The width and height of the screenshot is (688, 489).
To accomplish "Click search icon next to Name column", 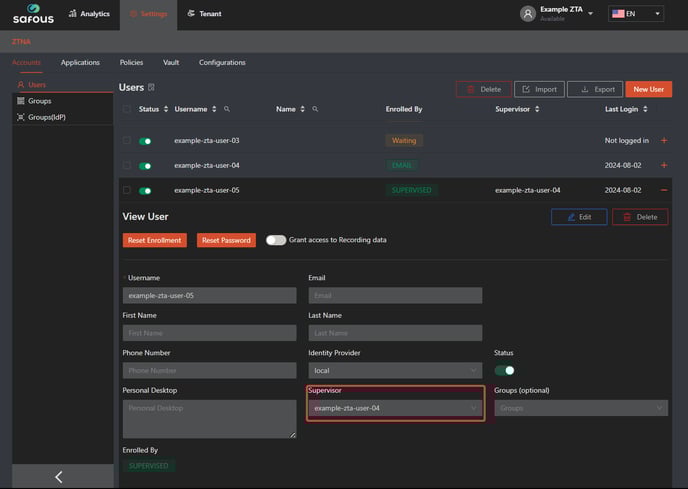I will click(315, 109).
